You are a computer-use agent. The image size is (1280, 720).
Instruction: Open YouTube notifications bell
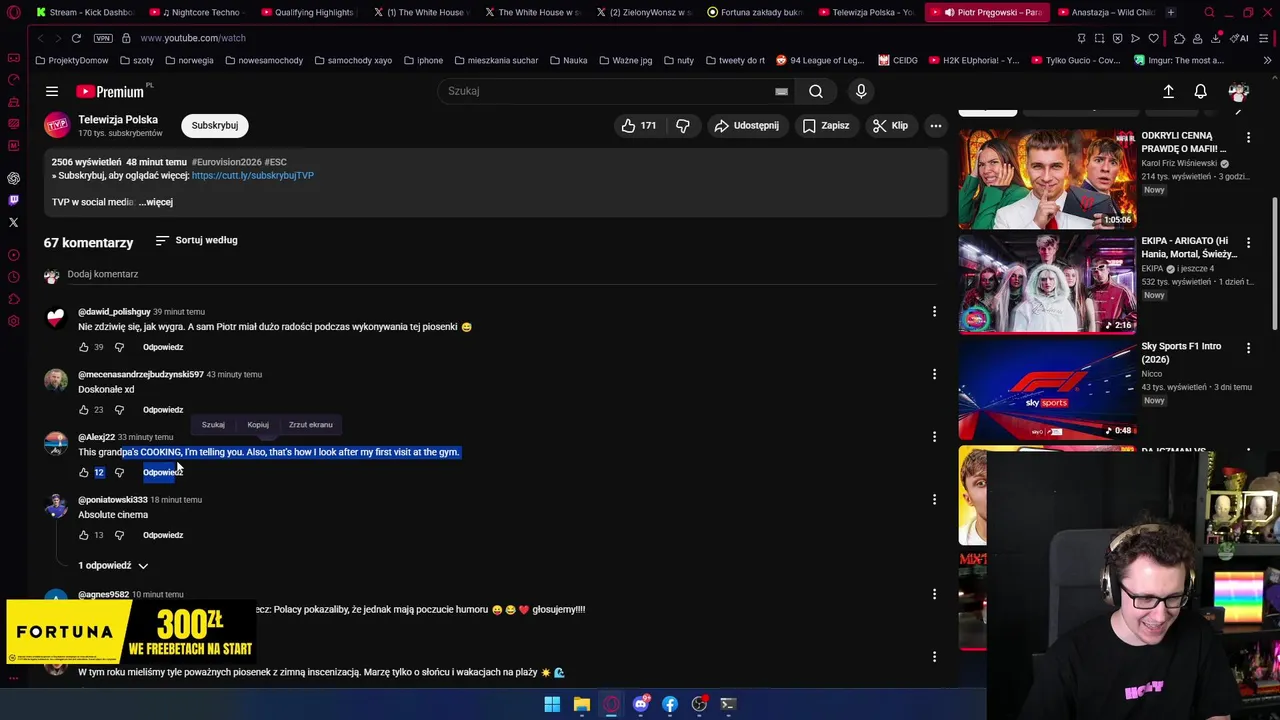coord(1200,91)
